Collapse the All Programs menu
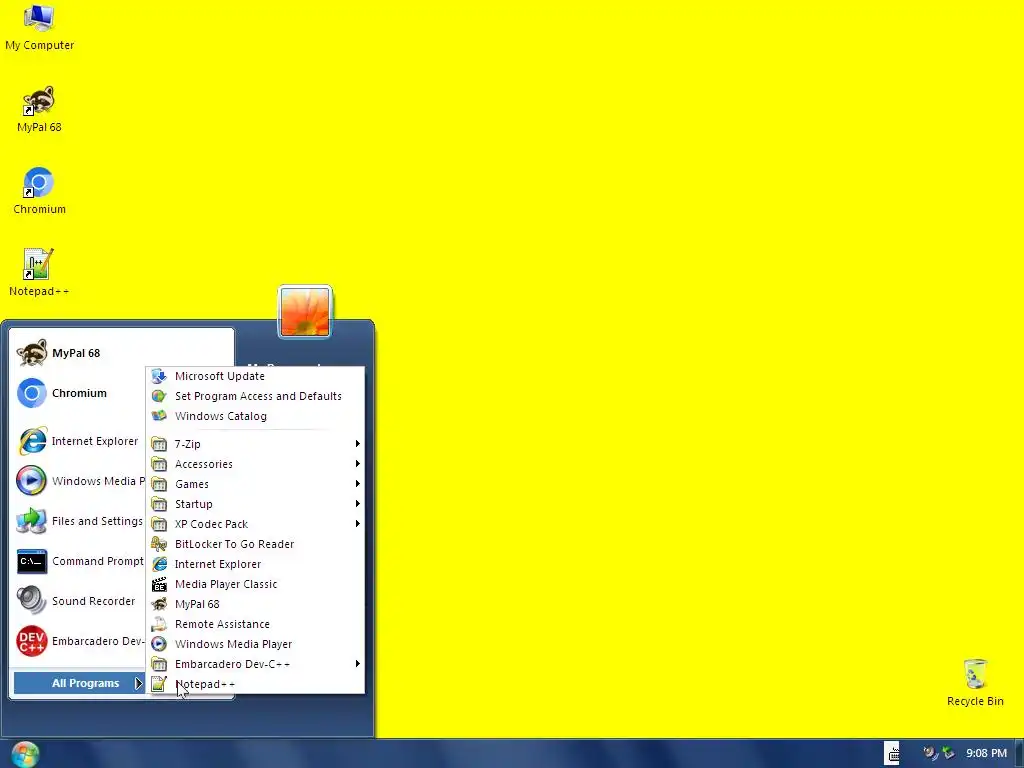This screenshot has width=1024, height=768. [79, 683]
